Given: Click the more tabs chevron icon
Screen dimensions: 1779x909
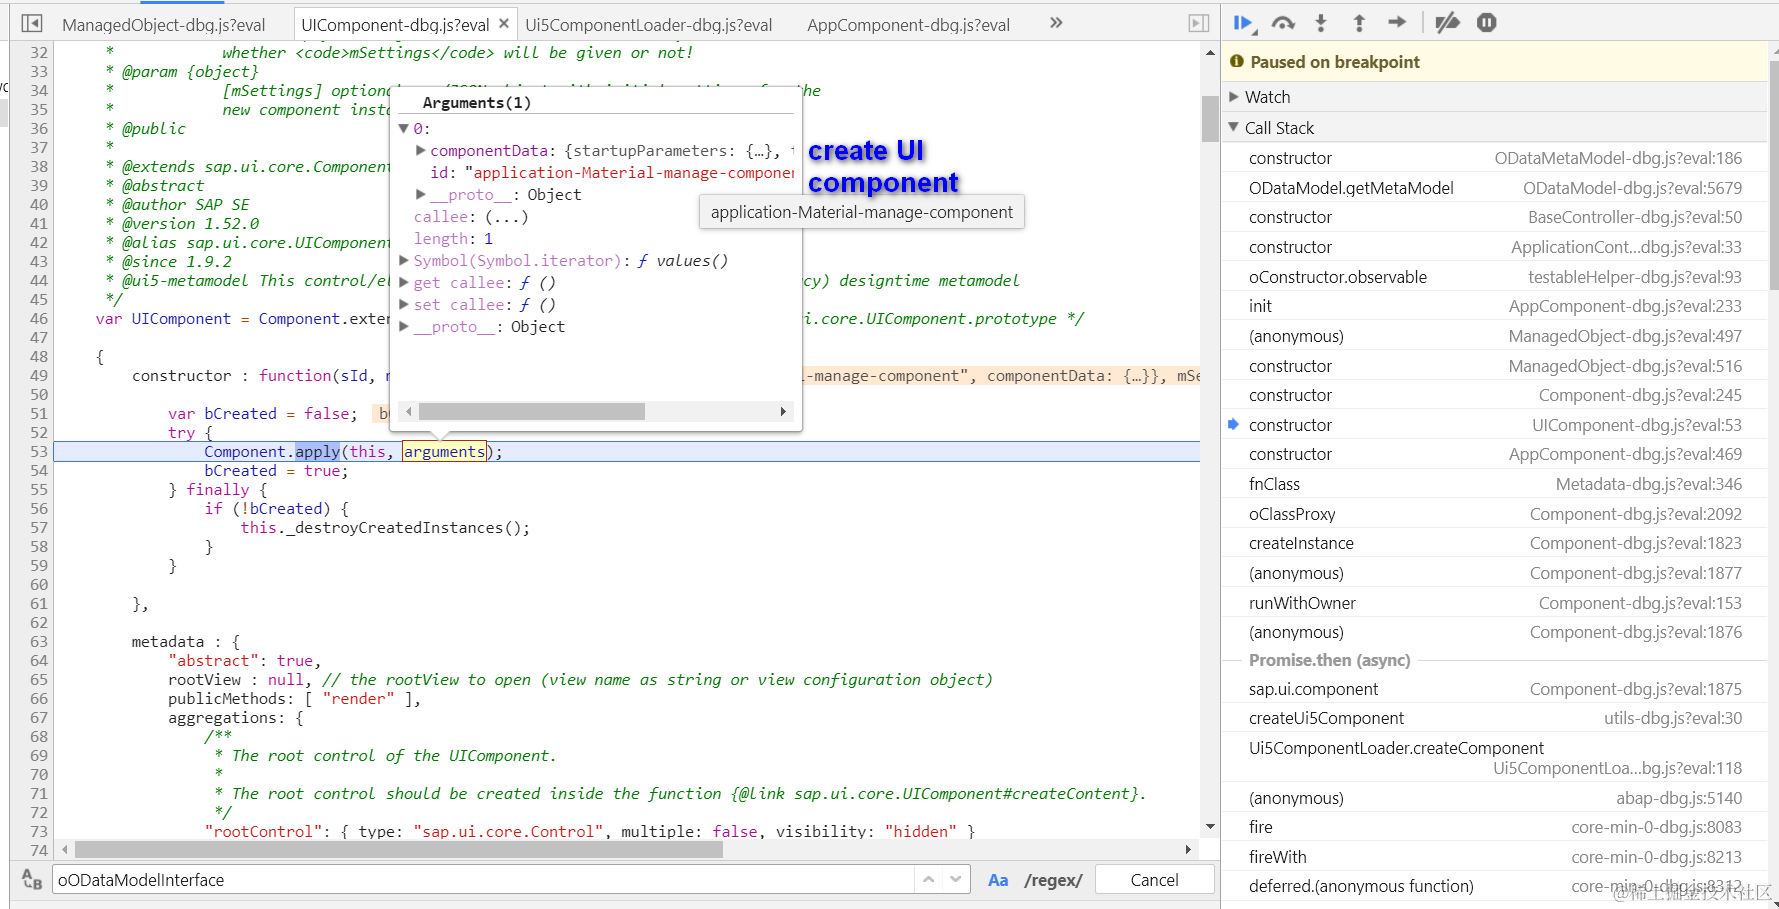Looking at the screenshot, I should click(x=1056, y=23).
